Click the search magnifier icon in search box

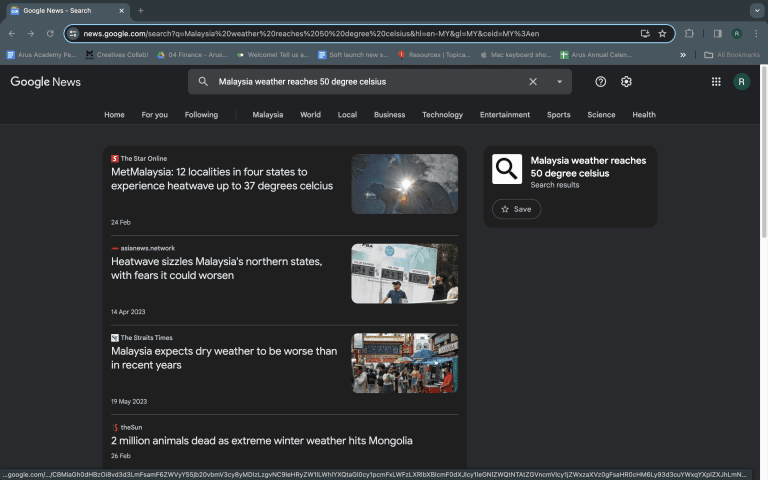(x=203, y=82)
